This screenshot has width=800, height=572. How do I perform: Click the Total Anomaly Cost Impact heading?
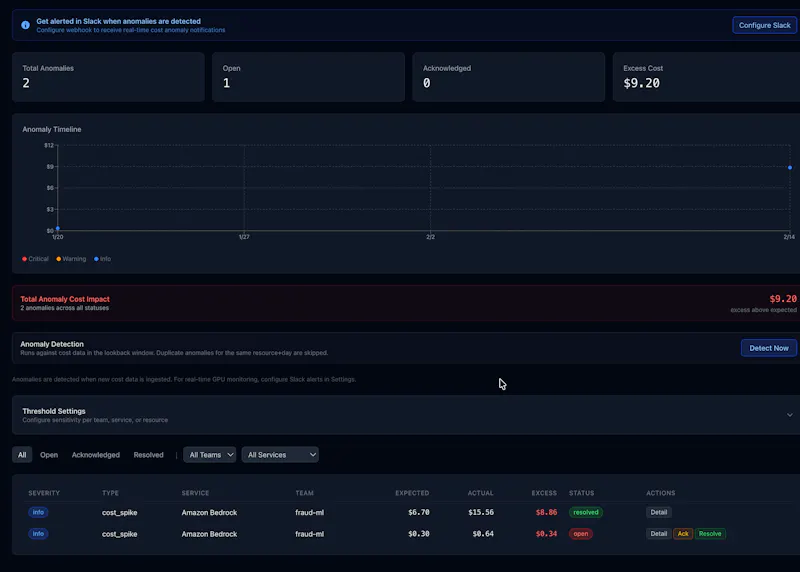pos(65,299)
